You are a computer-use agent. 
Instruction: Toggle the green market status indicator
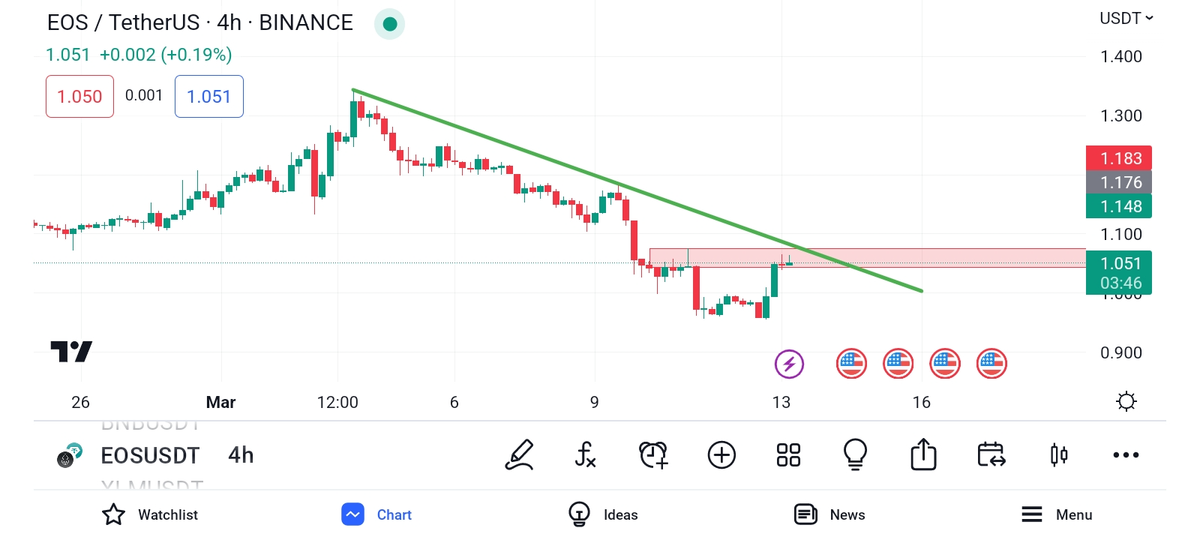[389, 23]
